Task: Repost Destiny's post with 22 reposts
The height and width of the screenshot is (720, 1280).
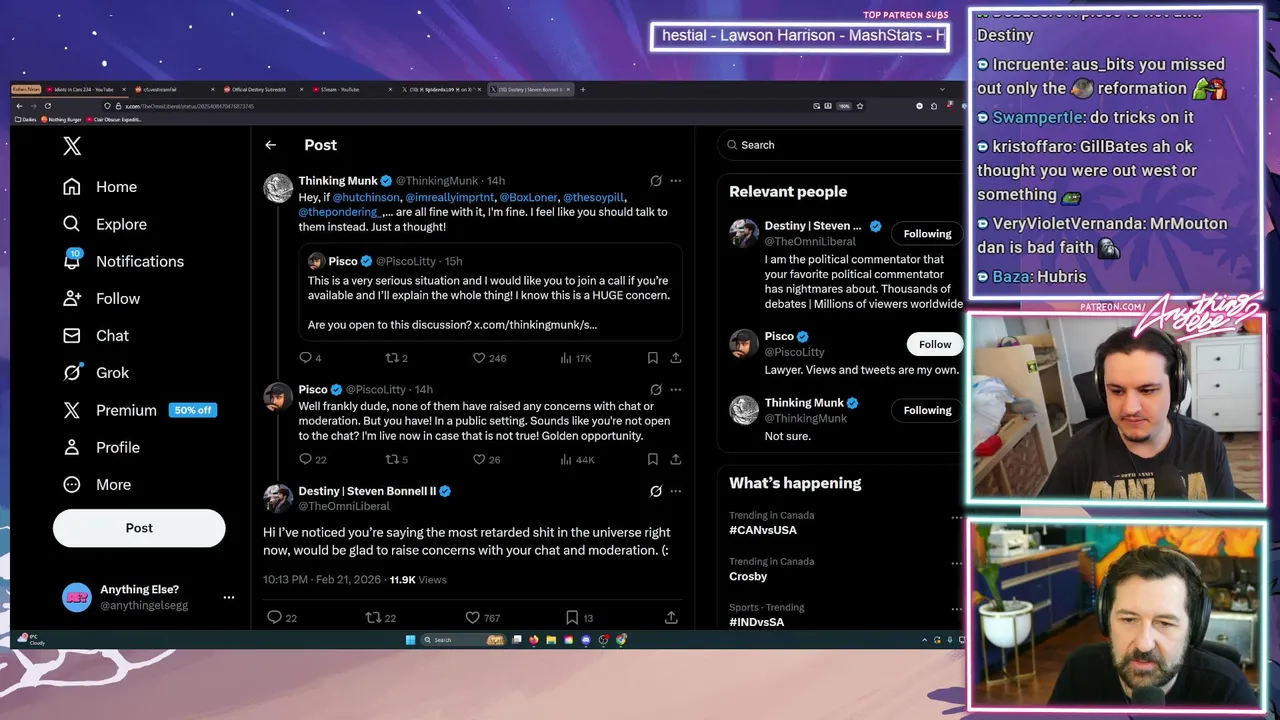Action: (x=381, y=617)
